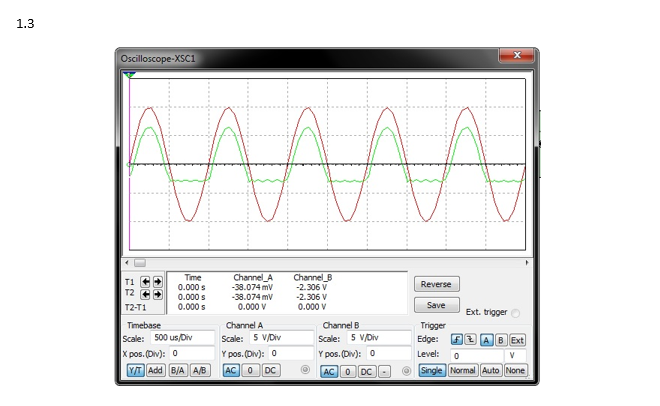
Task: Set trigger mode to Auto
Action: (491, 370)
